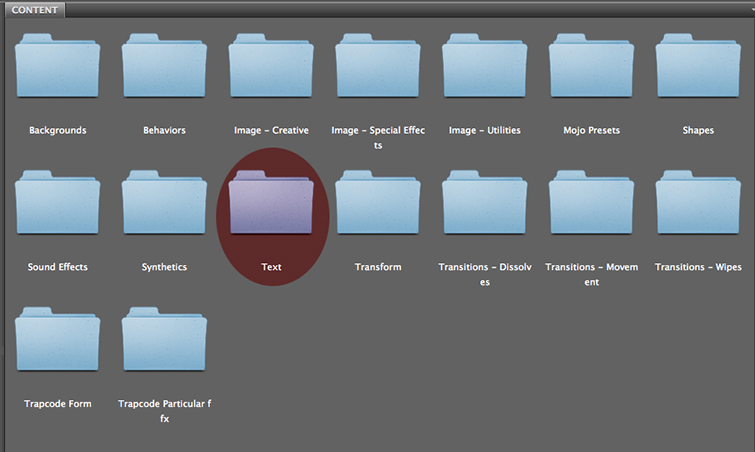Click the Text folder label
The width and height of the screenshot is (755, 452).
pos(271,267)
